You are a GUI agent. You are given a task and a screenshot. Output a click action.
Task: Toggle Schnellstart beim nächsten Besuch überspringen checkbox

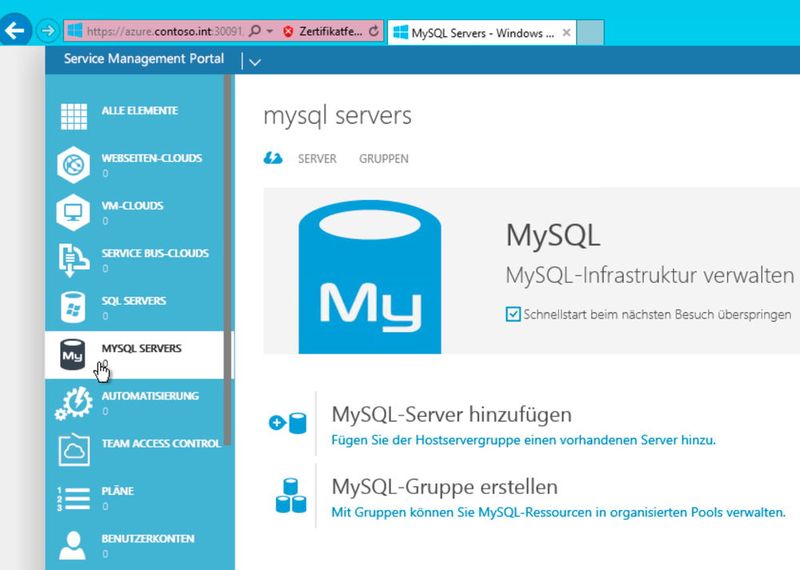(513, 314)
